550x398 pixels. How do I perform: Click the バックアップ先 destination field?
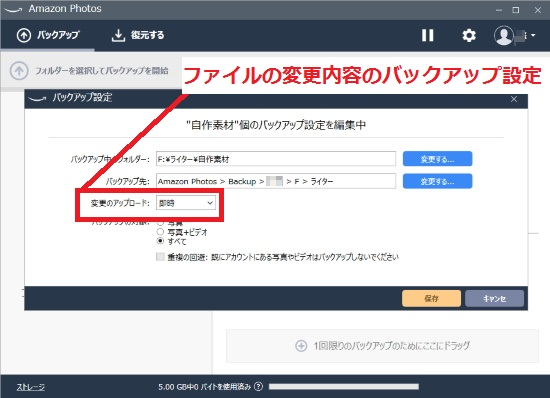(x=276, y=181)
